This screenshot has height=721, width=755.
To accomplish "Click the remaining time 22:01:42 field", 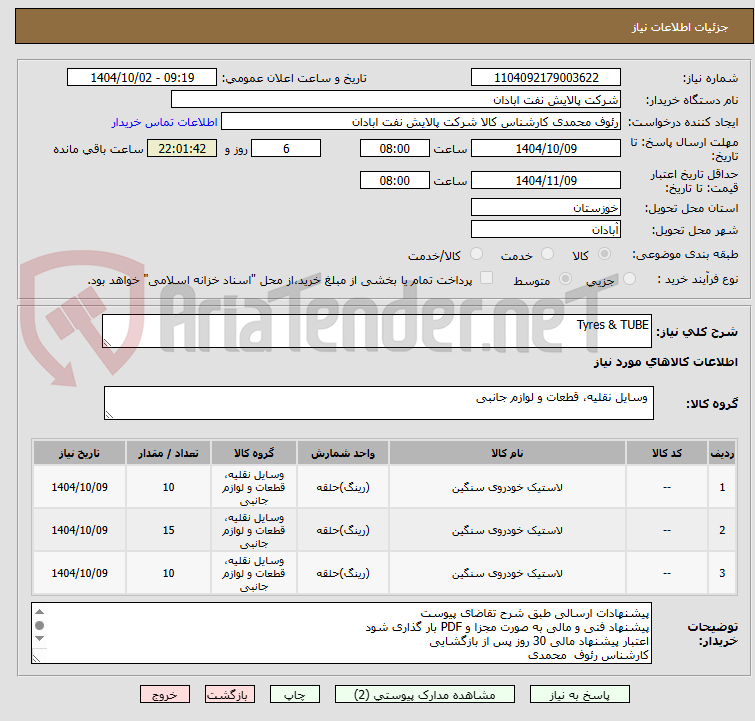I will coord(182,148).
